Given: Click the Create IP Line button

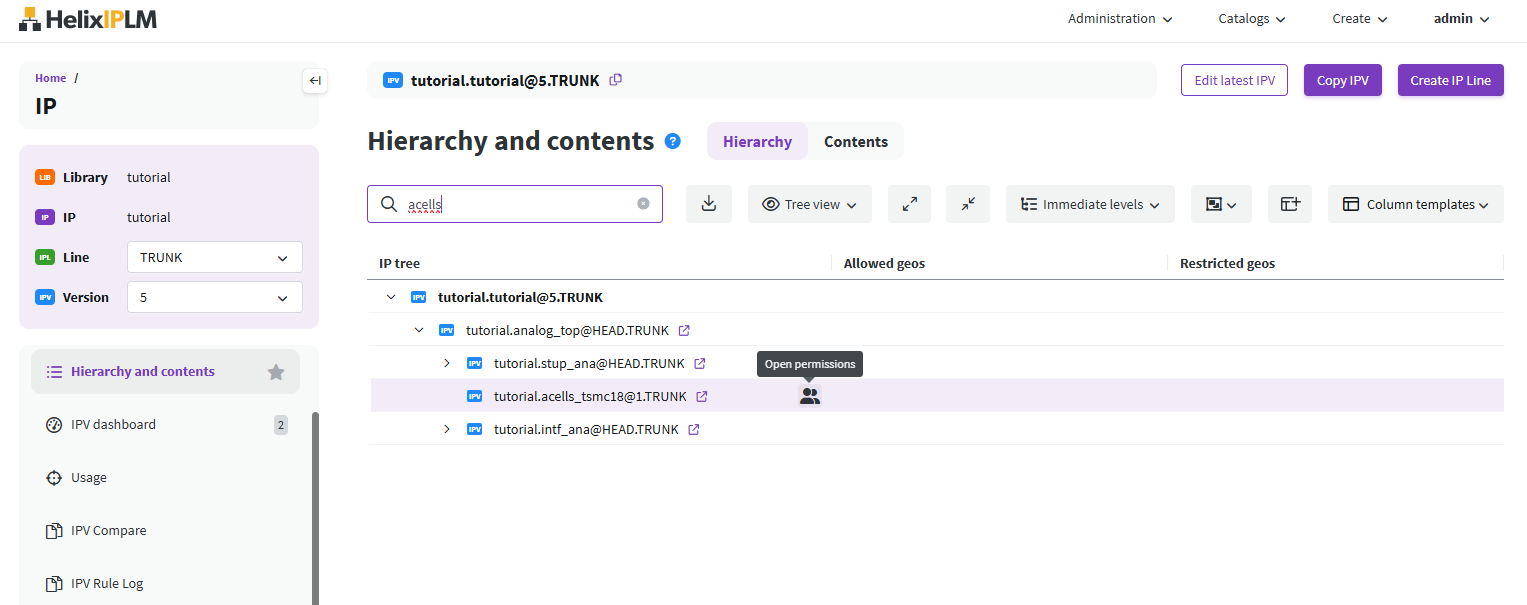Looking at the screenshot, I should pos(1450,80).
